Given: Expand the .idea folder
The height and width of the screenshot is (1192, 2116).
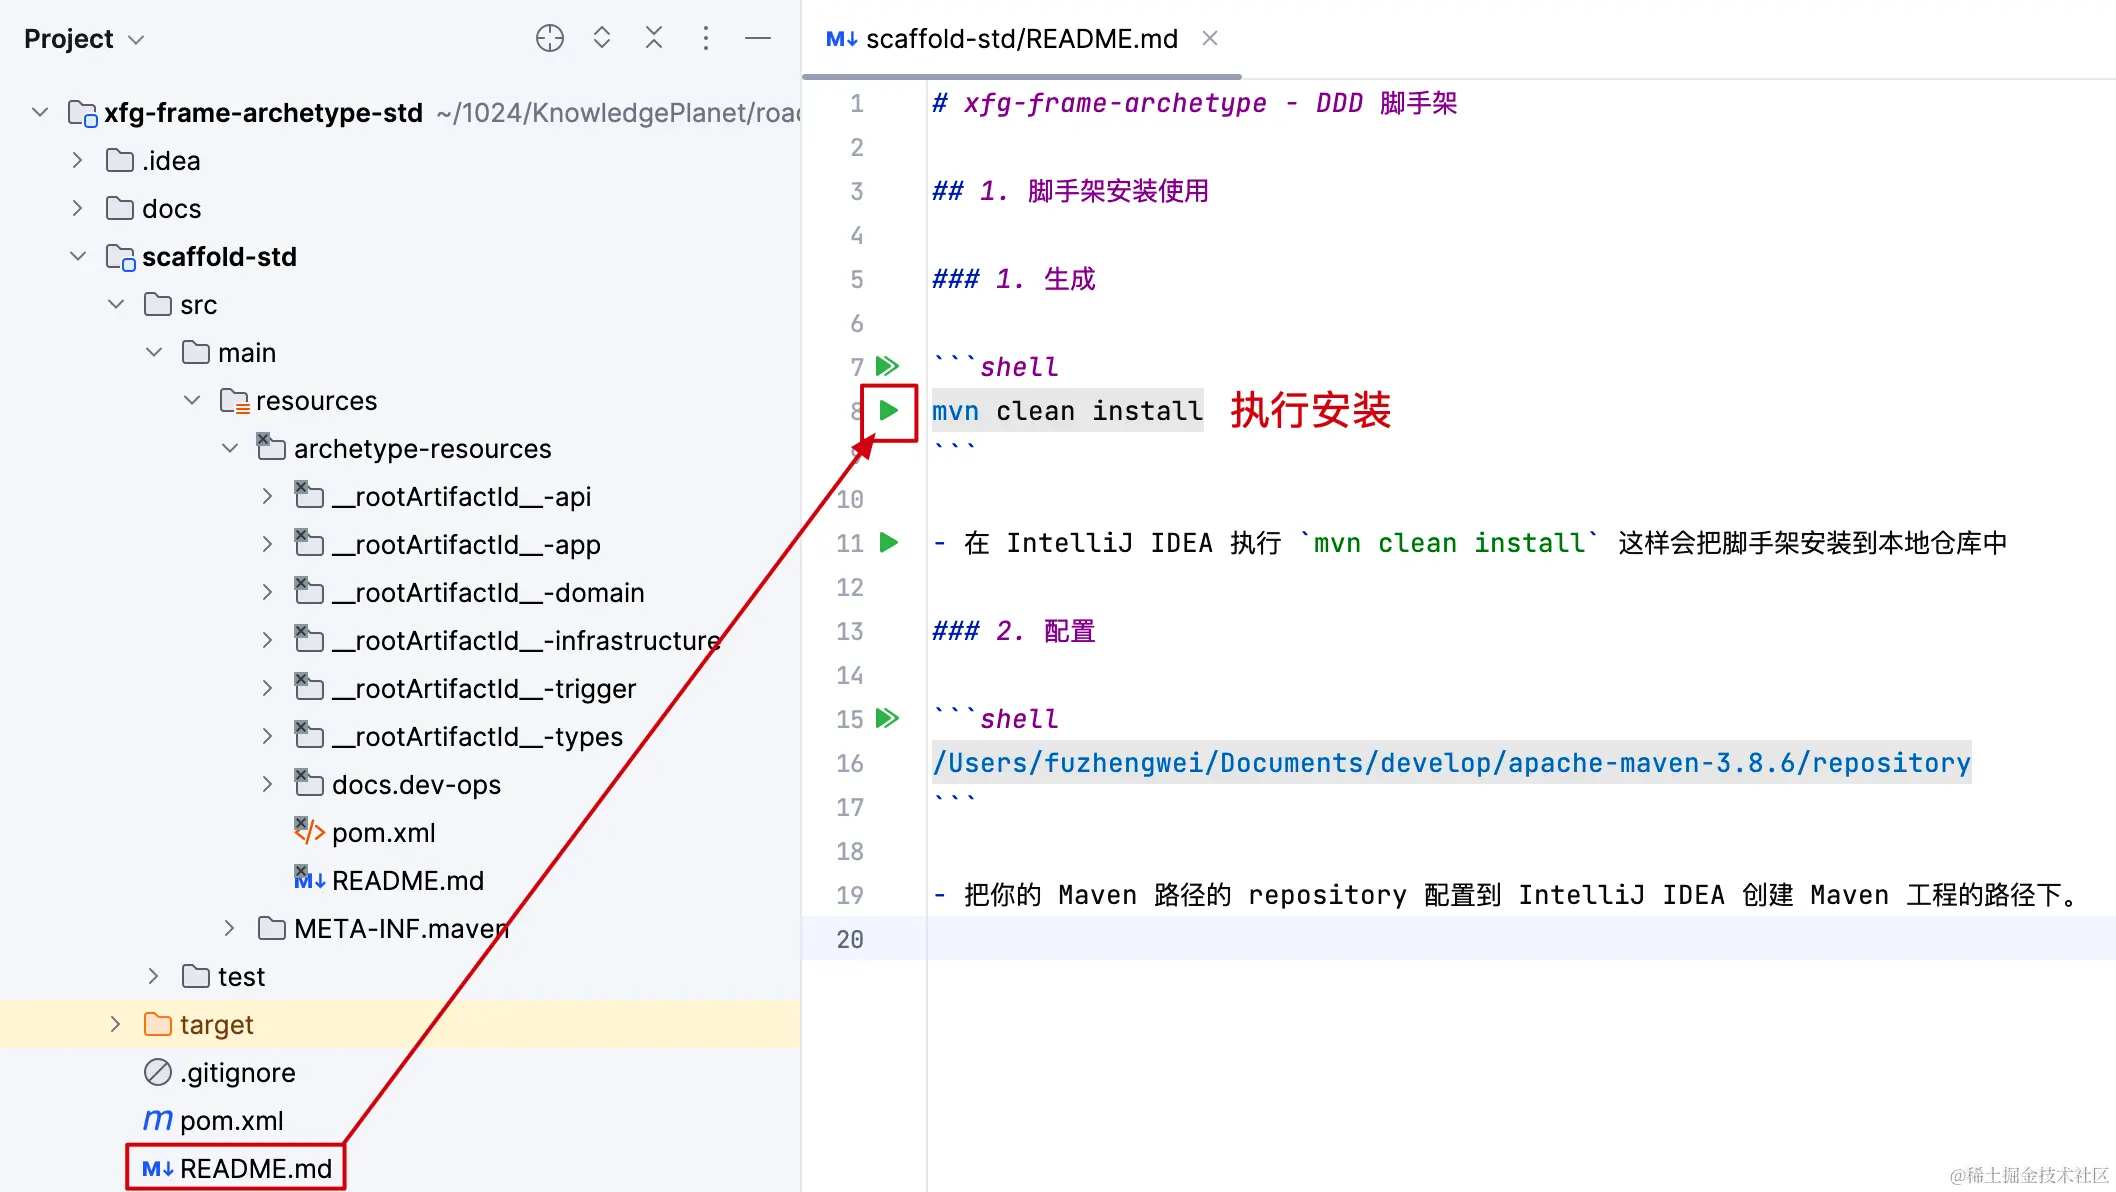Looking at the screenshot, I should pyautogui.click(x=78, y=160).
